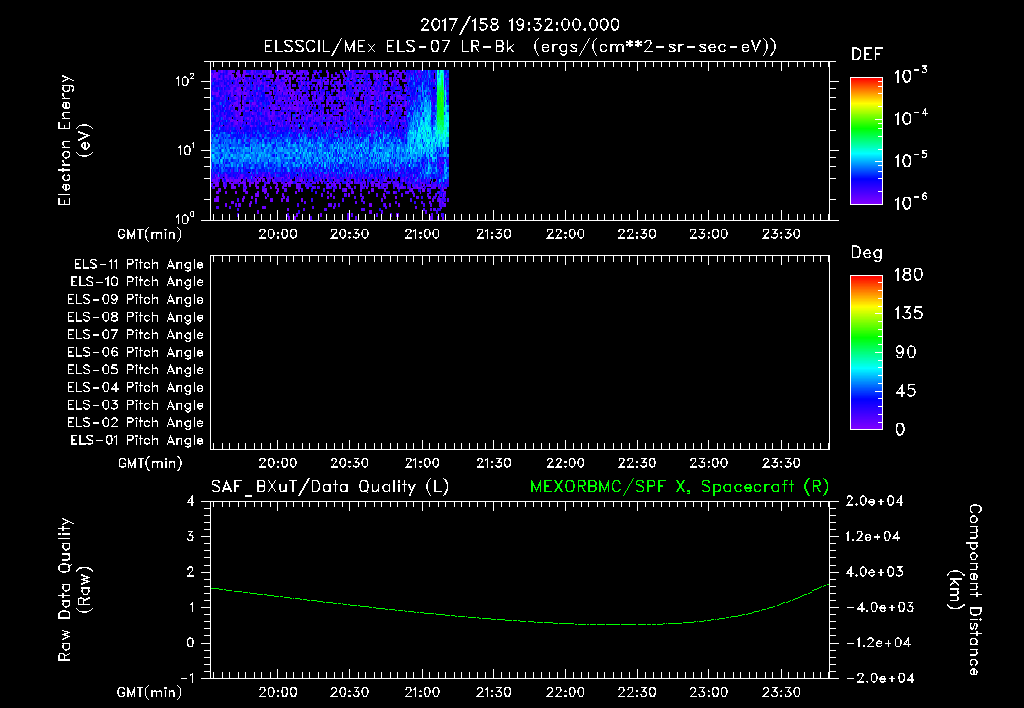Click the Raw Data Quality axis label
Screen dimensions: 1024x708
pyautogui.click(x=74, y=590)
